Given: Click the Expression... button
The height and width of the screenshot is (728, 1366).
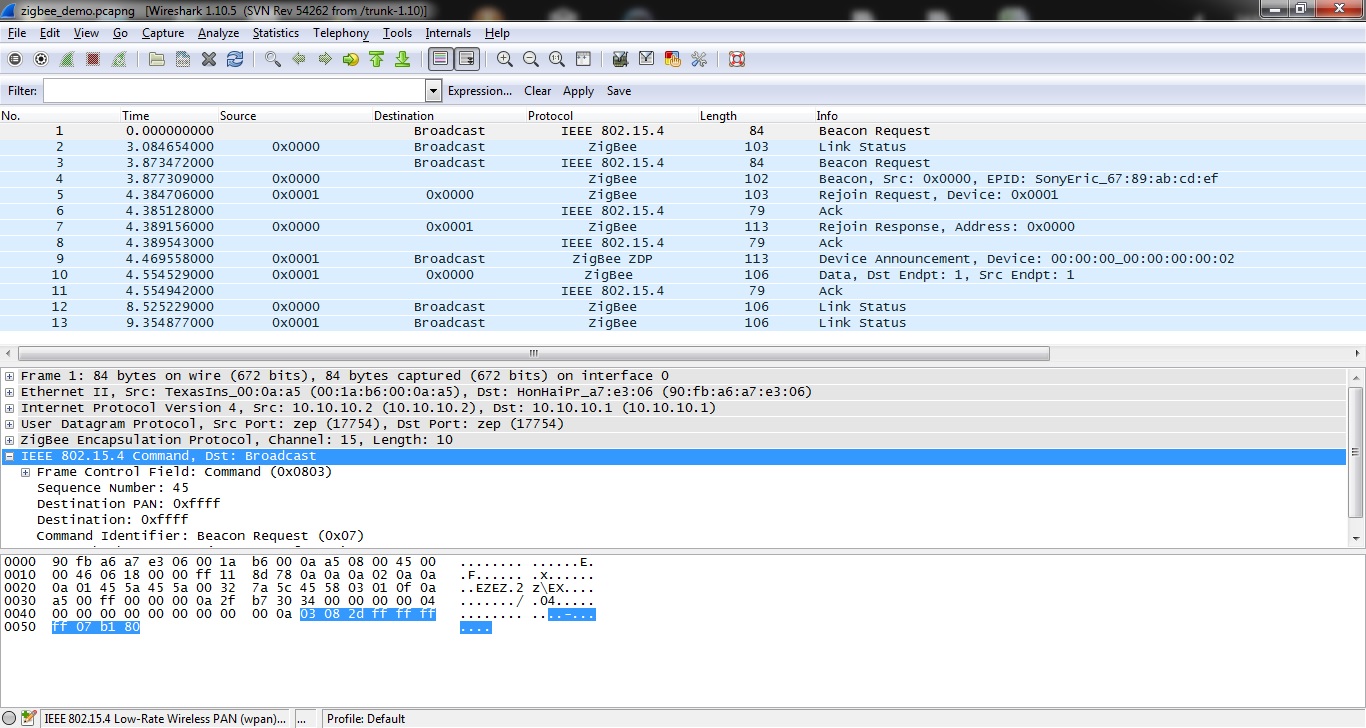Looking at the screenshot, I should (x=479, y=91).
